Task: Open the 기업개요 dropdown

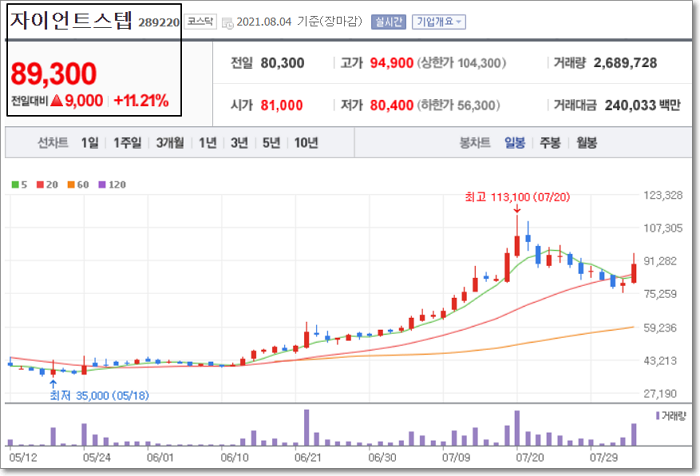Action: (439, 22)
